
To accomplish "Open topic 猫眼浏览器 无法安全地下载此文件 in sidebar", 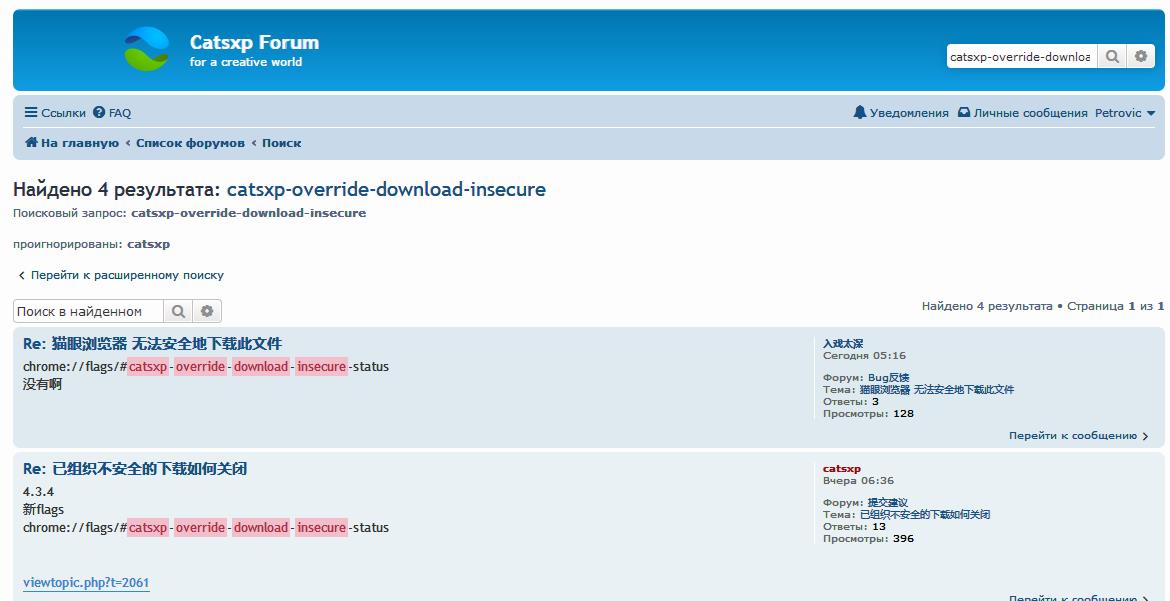I will pos(936,390).
